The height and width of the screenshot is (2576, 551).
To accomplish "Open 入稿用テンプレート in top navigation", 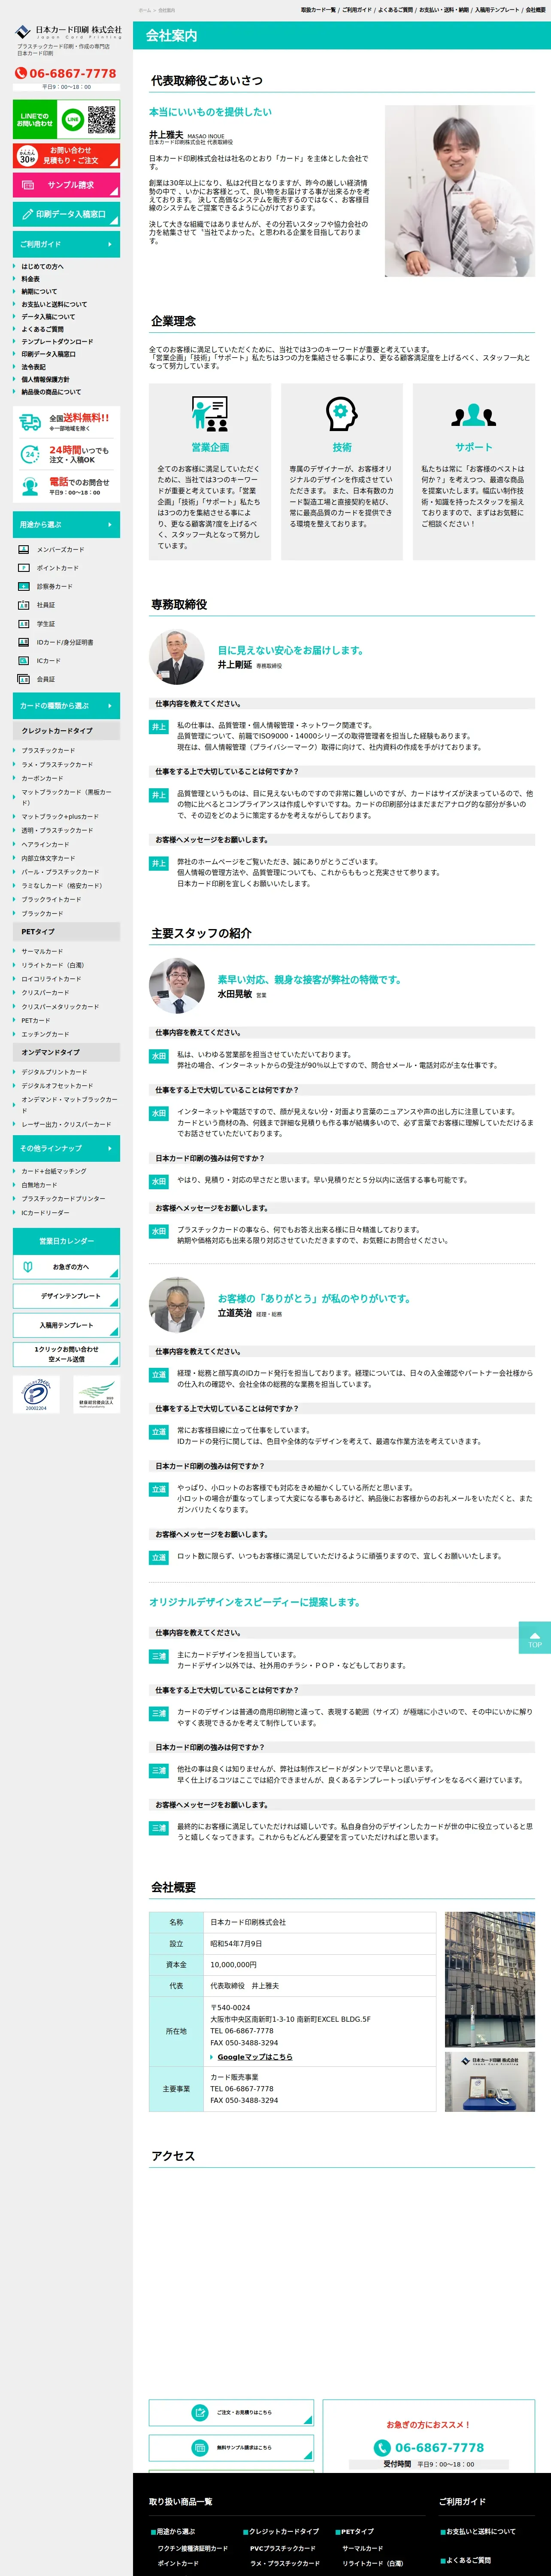I will pyautogui.click(x=497, y=10).
